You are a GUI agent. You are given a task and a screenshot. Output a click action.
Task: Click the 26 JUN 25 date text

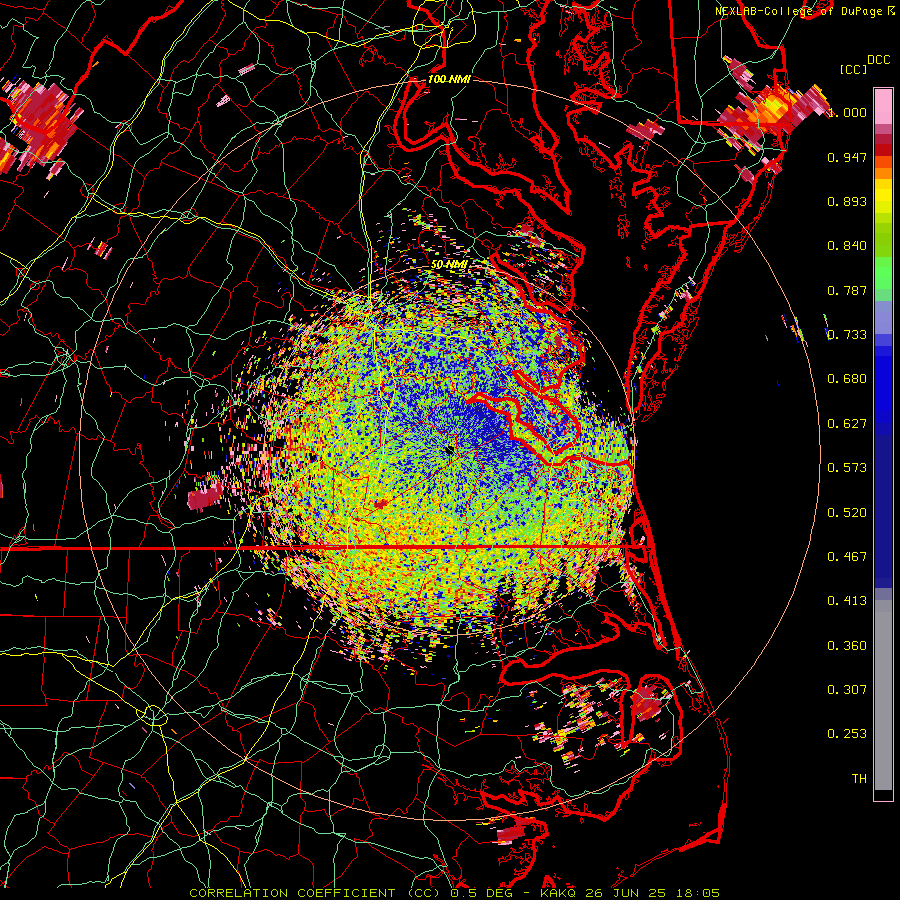pyautogui.click(x=625, y=893)
